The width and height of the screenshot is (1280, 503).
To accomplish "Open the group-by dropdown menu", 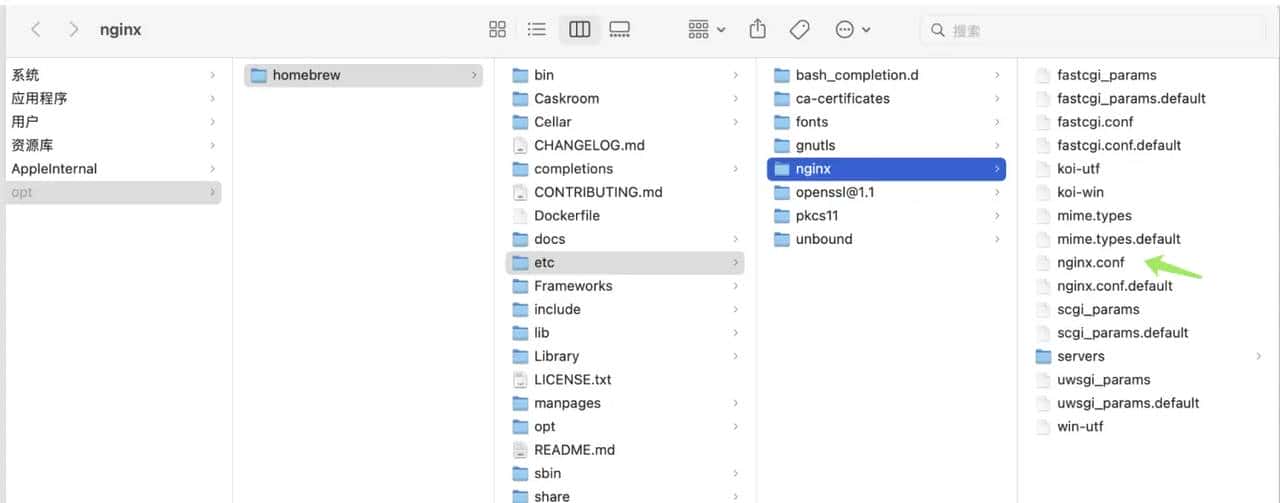I will click(707, 30).
